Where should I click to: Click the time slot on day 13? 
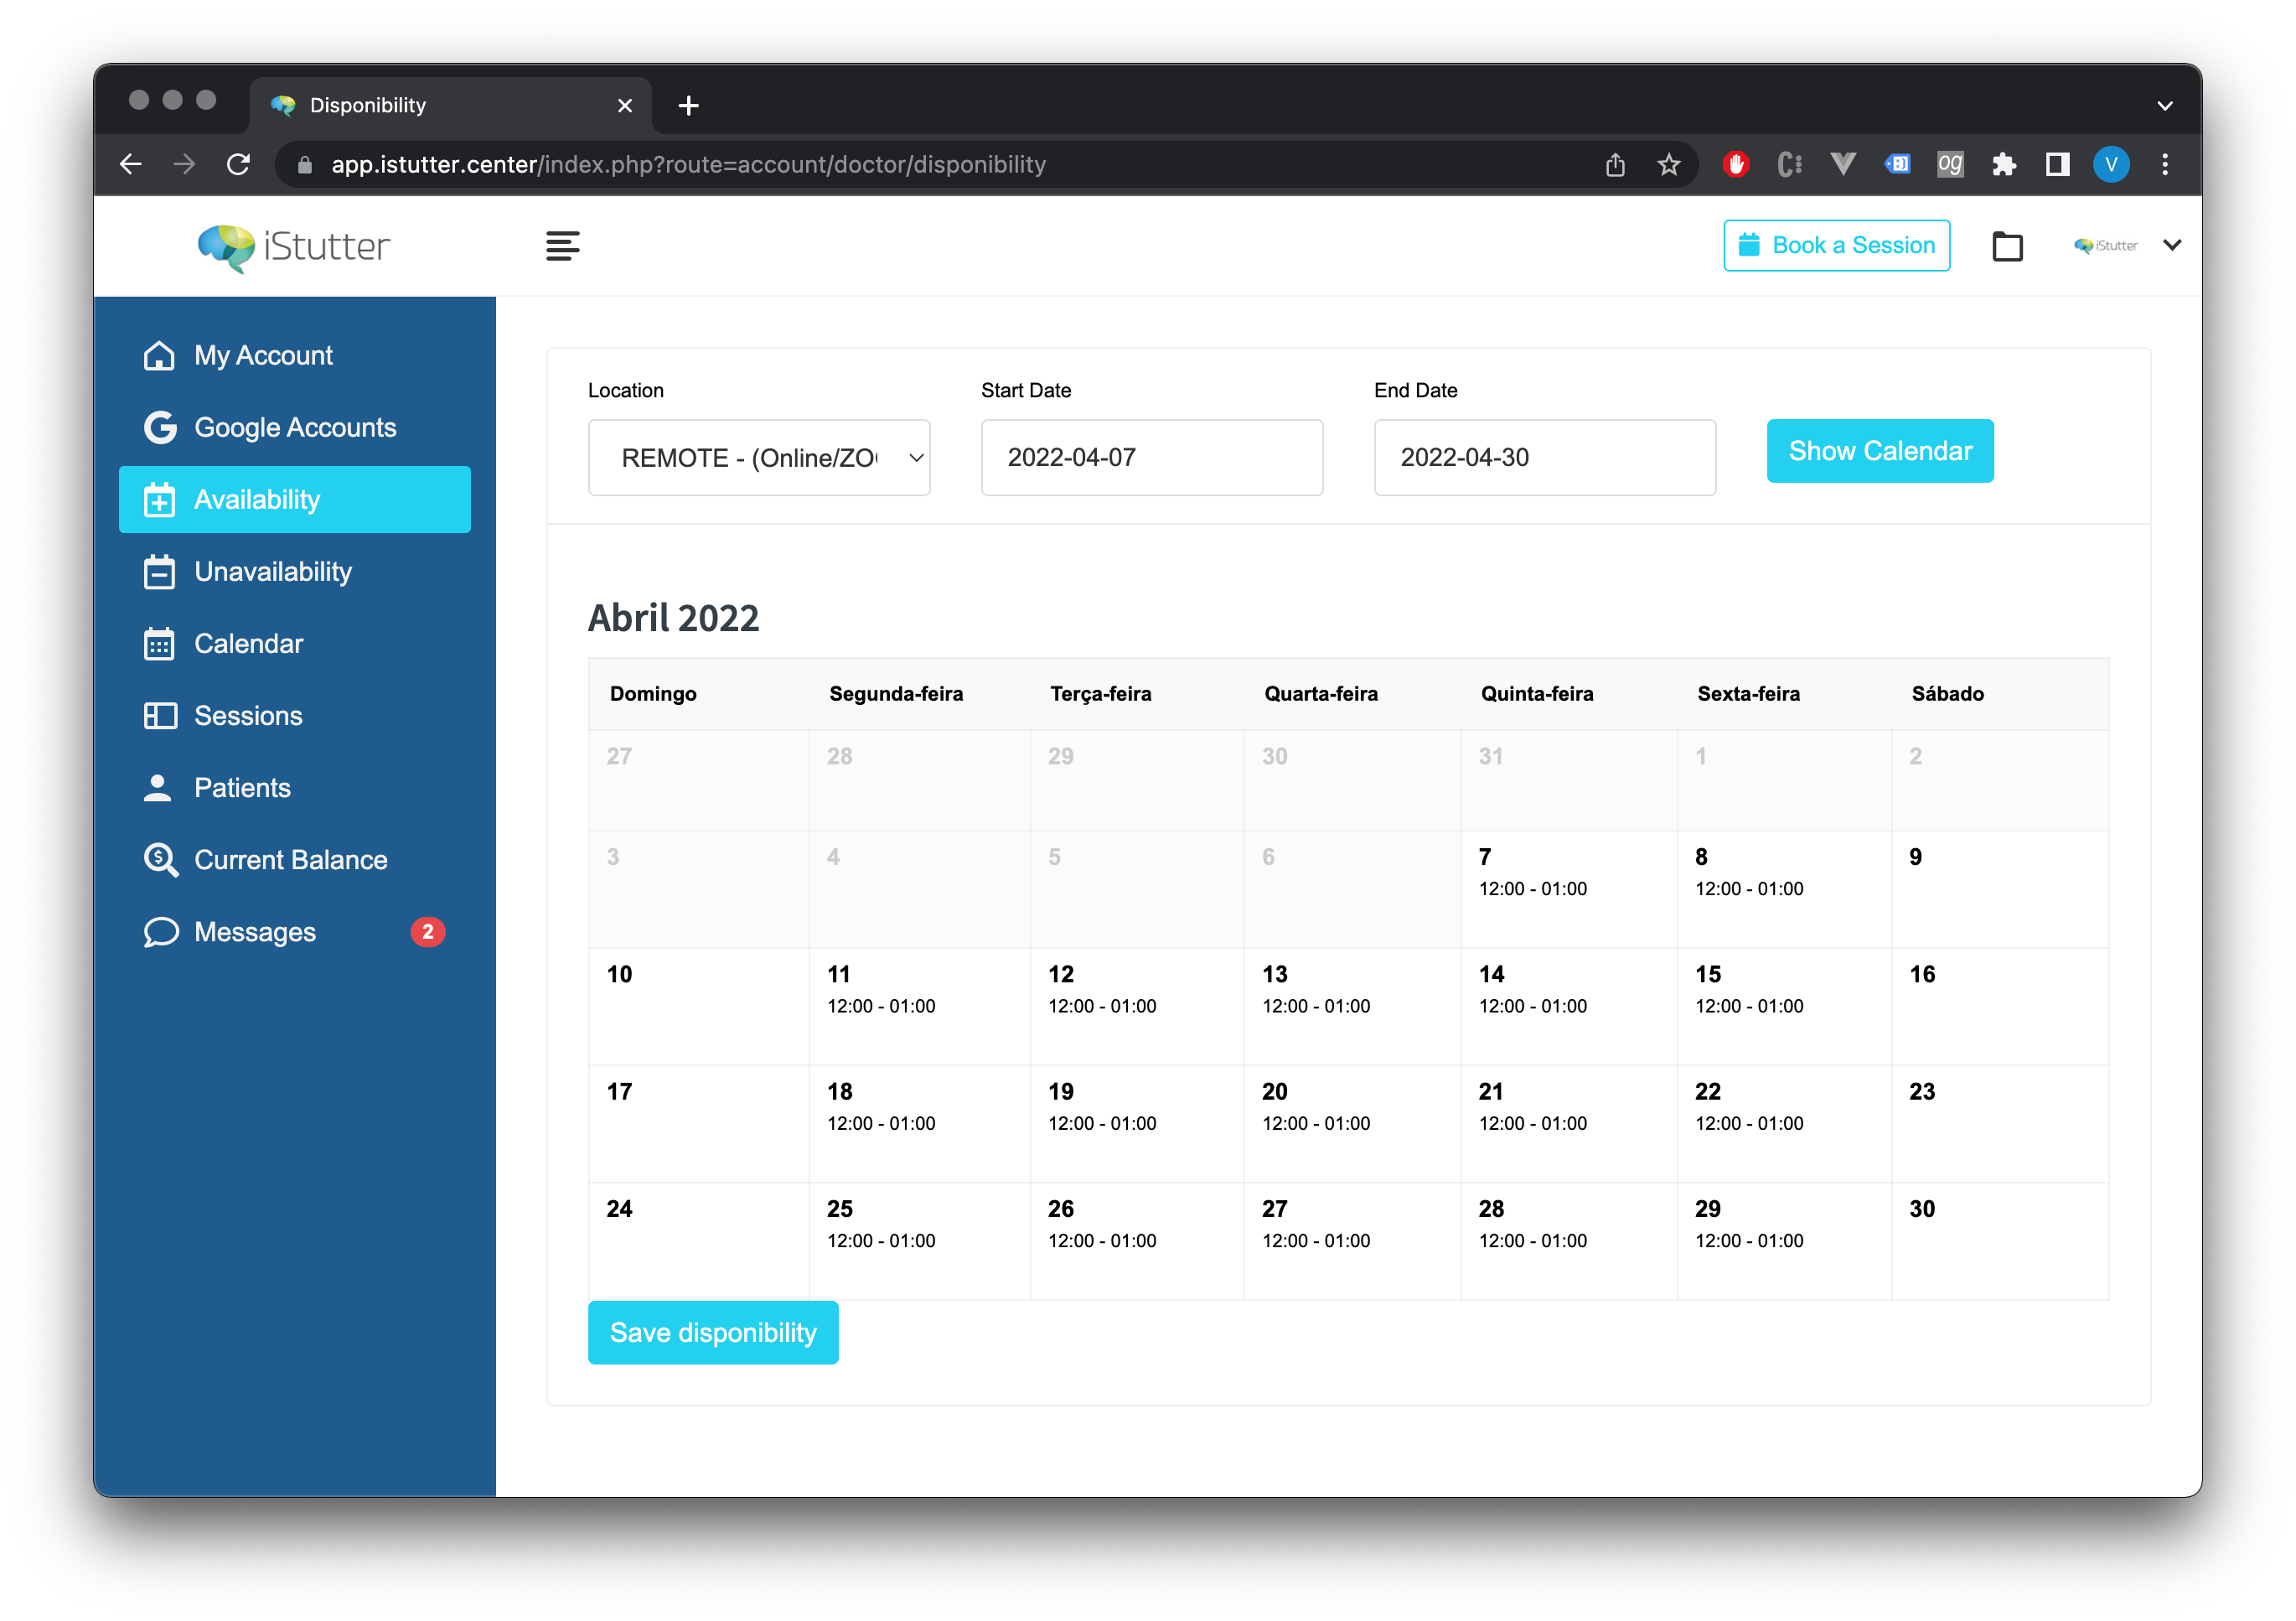(1316, 1006)
